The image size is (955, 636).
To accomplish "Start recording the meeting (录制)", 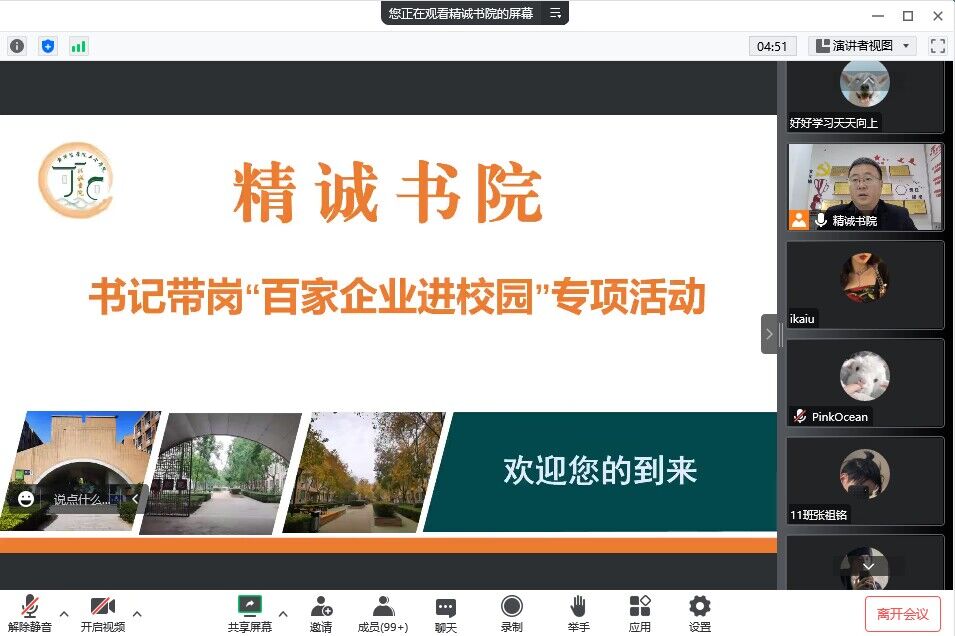I will point(512,613).
